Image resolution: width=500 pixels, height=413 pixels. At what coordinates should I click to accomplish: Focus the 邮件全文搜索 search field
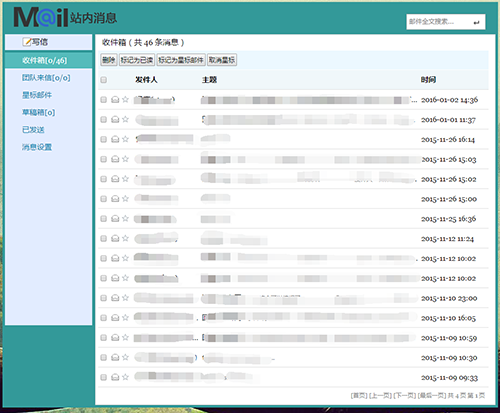(x=439, y=22)
